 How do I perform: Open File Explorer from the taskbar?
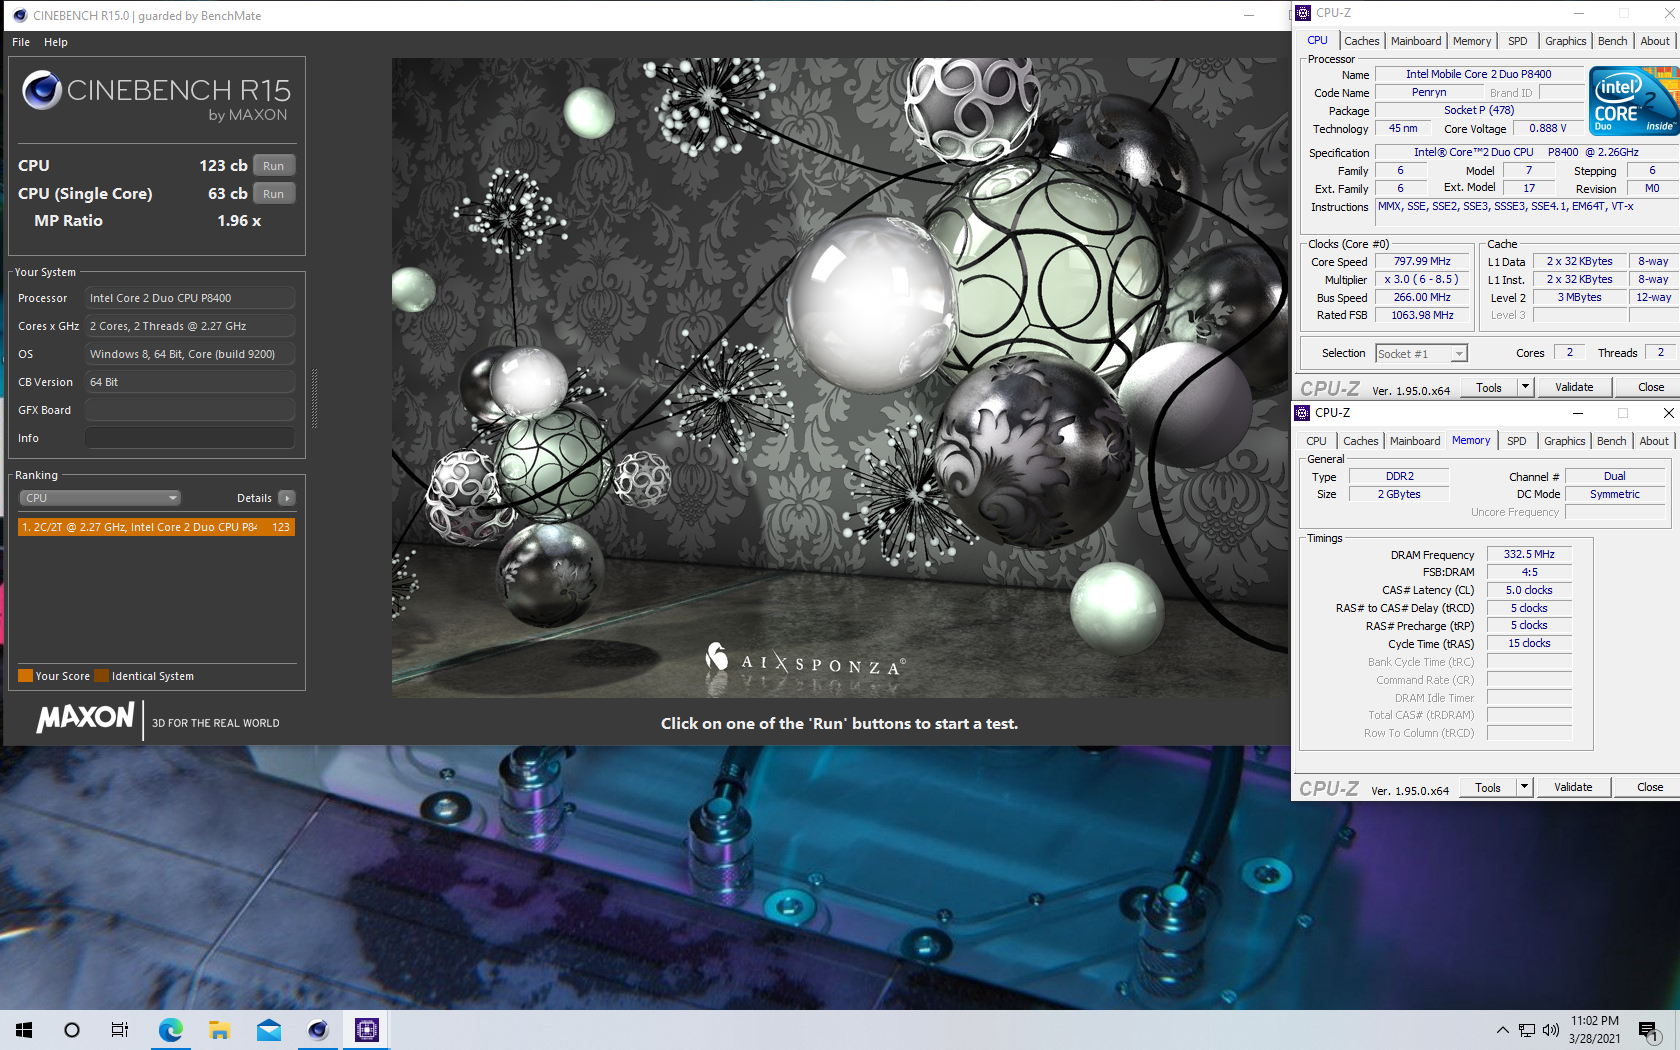coord(220,1030)
